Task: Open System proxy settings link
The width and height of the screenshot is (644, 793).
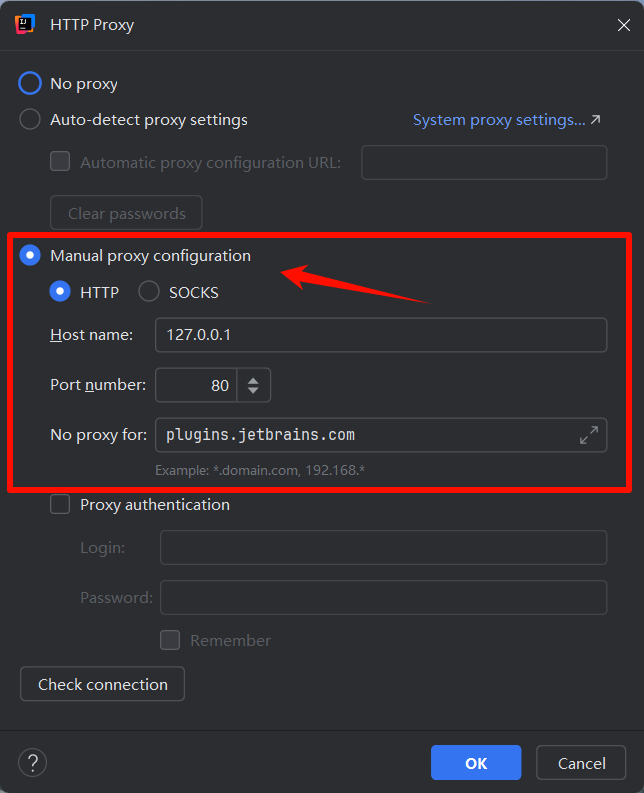Action: pos(499,120)
